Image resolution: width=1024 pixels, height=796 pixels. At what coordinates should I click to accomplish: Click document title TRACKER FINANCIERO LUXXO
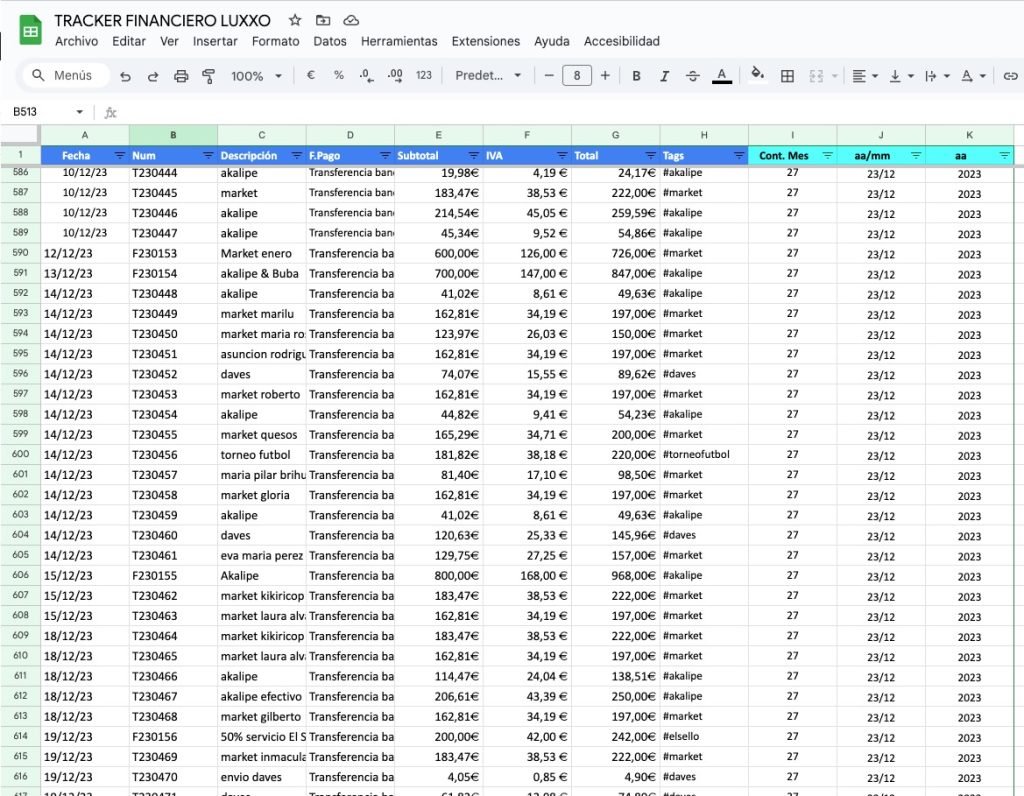pyautogui.click(x=162, y=21)
